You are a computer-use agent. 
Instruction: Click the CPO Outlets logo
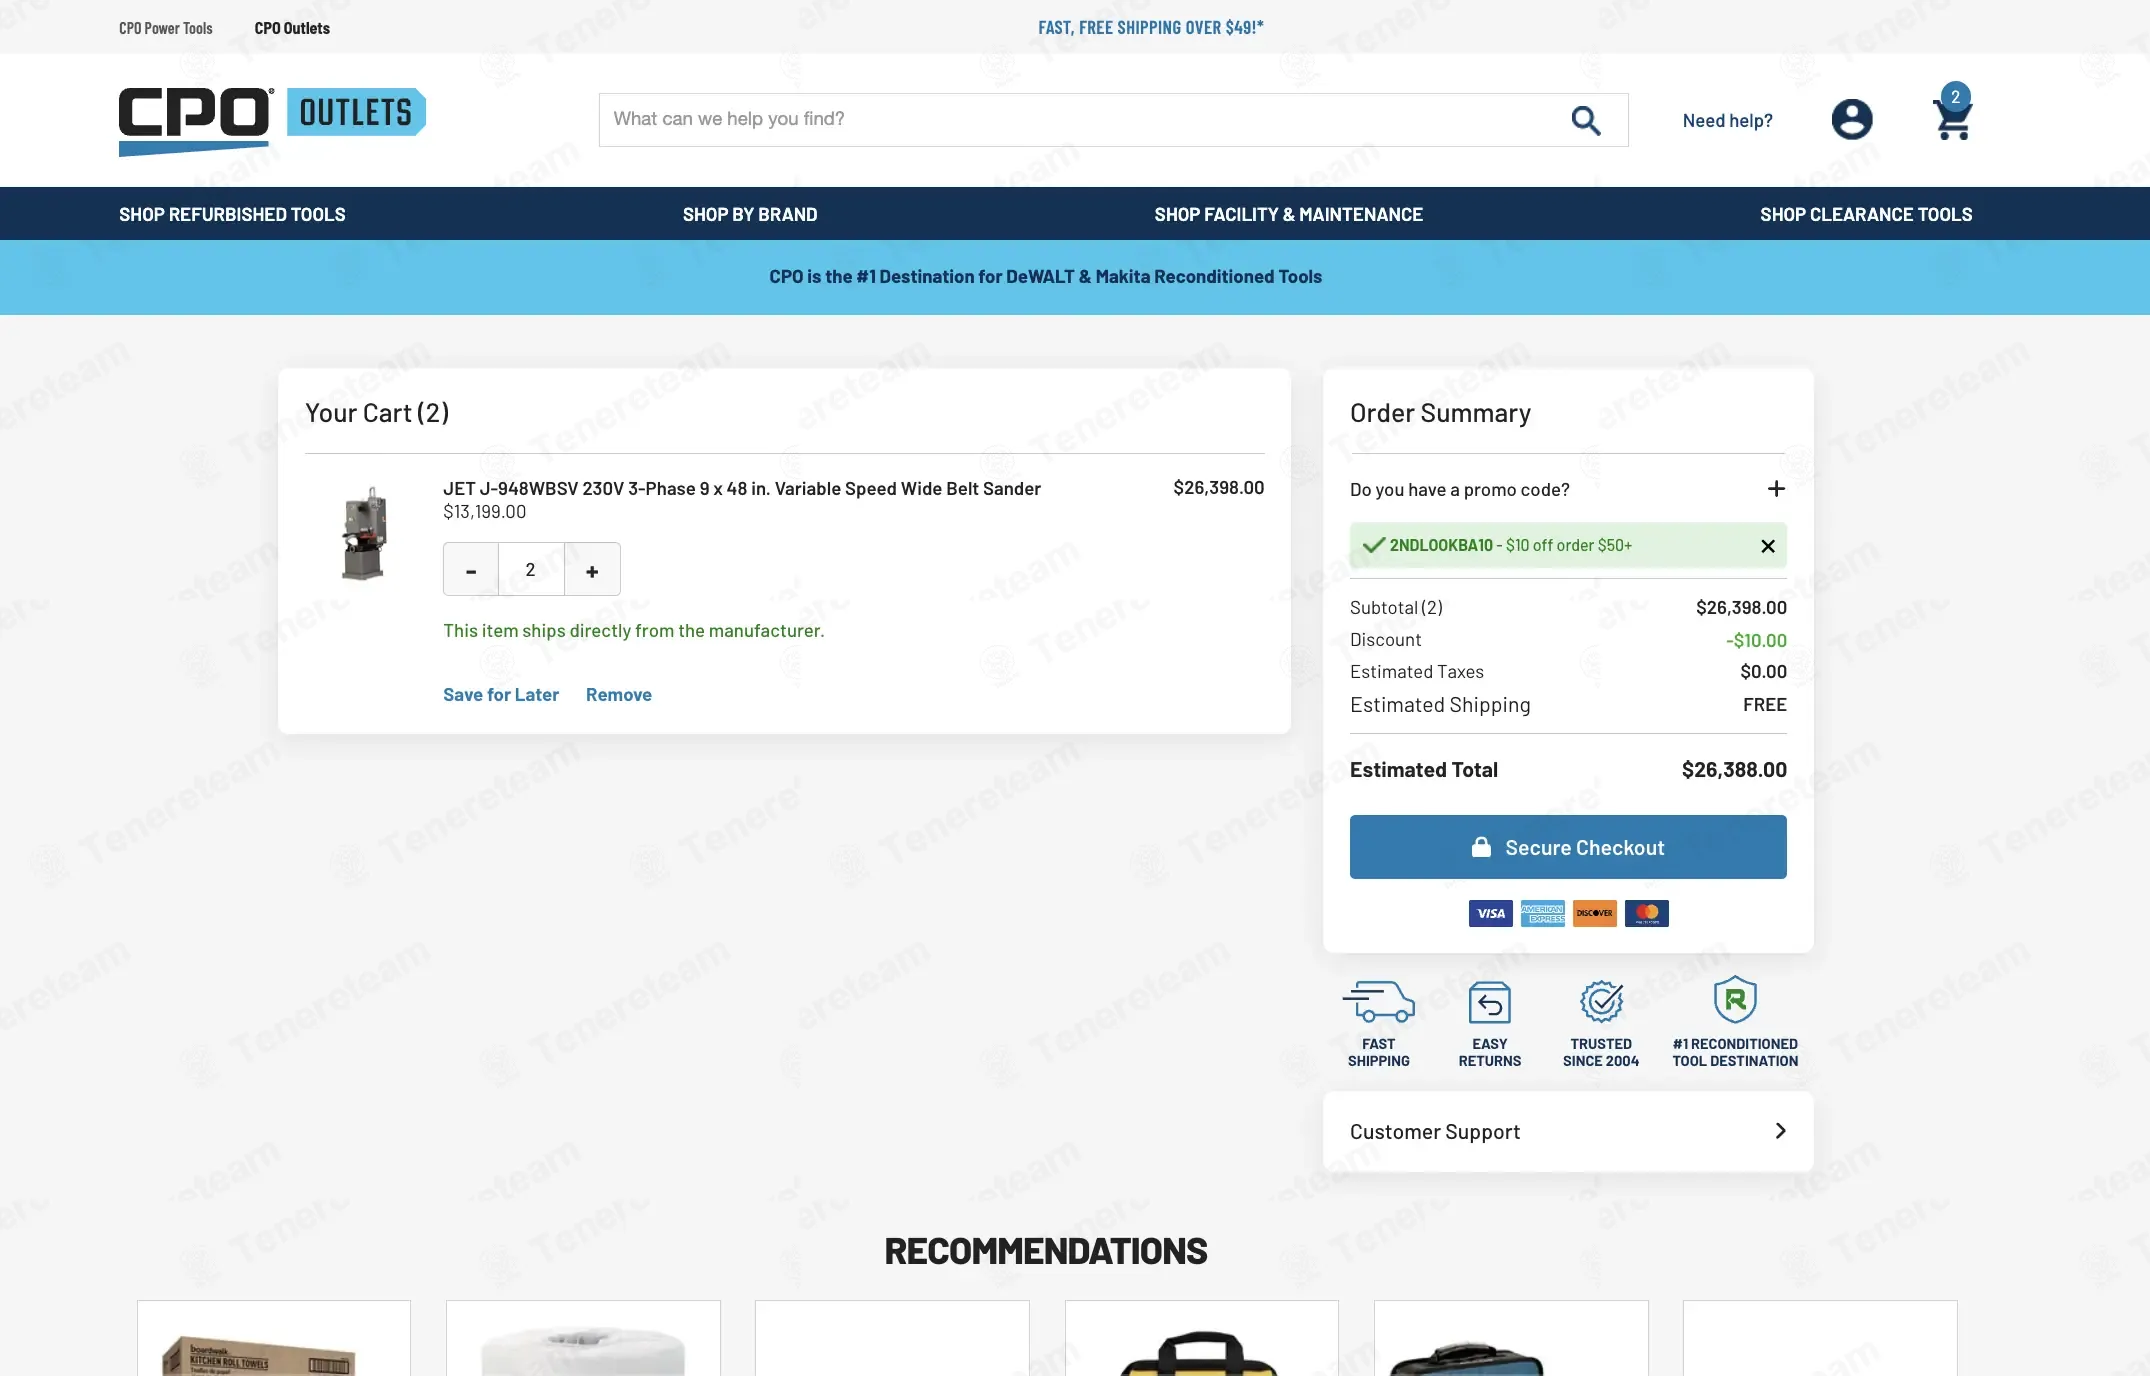pyautogui.click(x=272, y=120)
